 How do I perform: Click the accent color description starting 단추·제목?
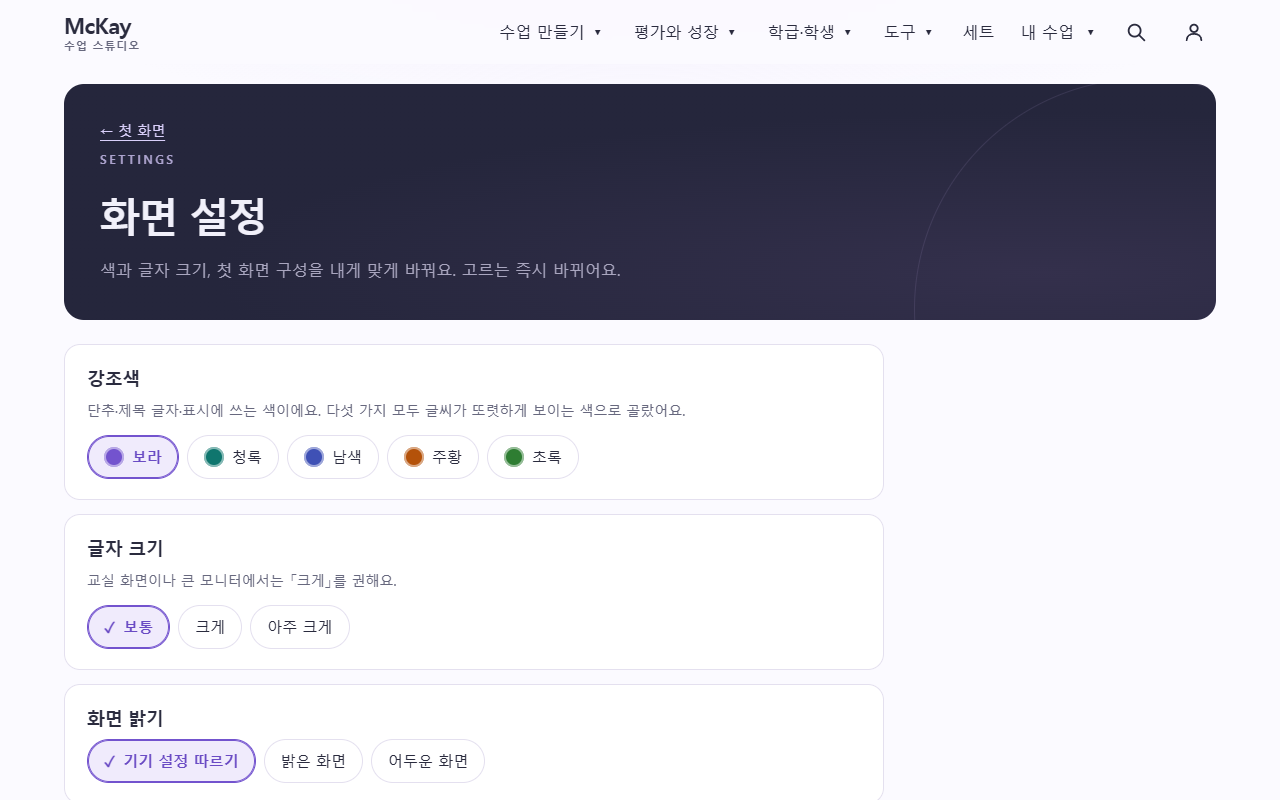[x=387, y=411]
